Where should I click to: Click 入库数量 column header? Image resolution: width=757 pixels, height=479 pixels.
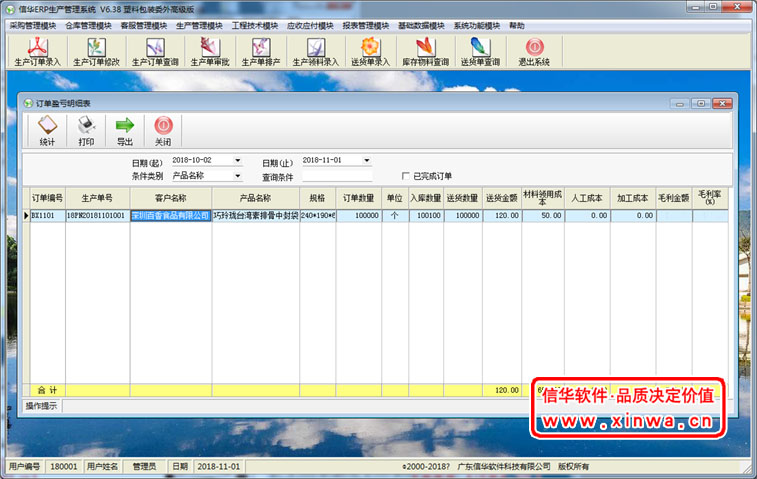tap(426, 198)
